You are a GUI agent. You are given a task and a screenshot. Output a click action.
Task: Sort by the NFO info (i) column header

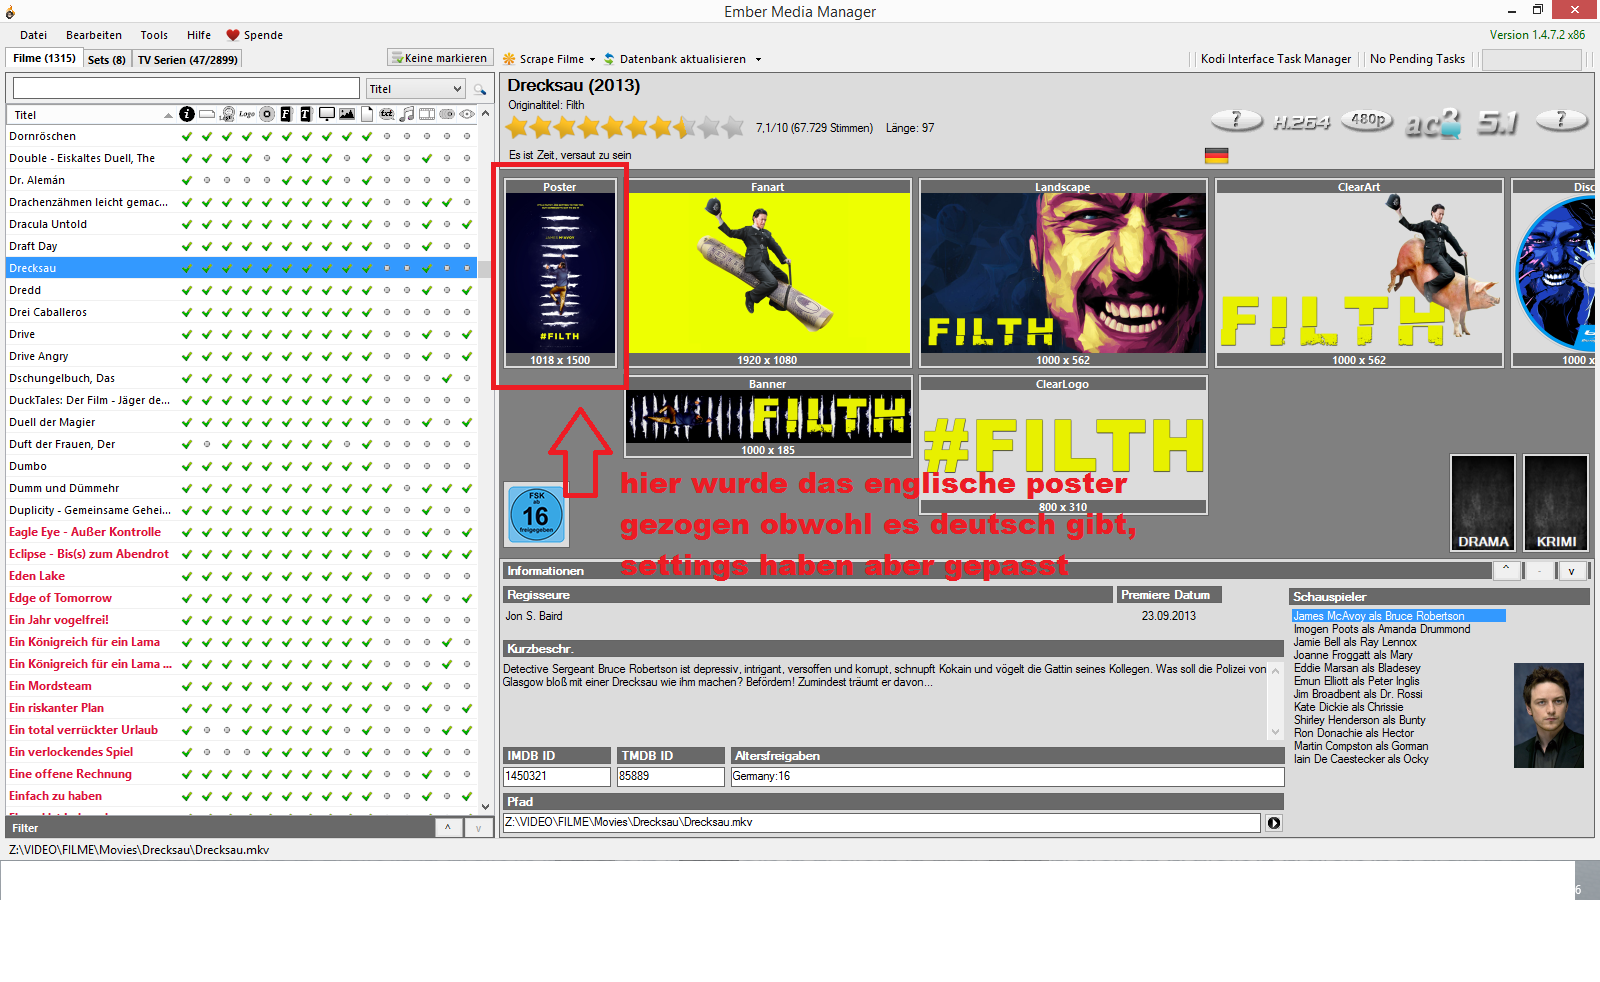187,114
